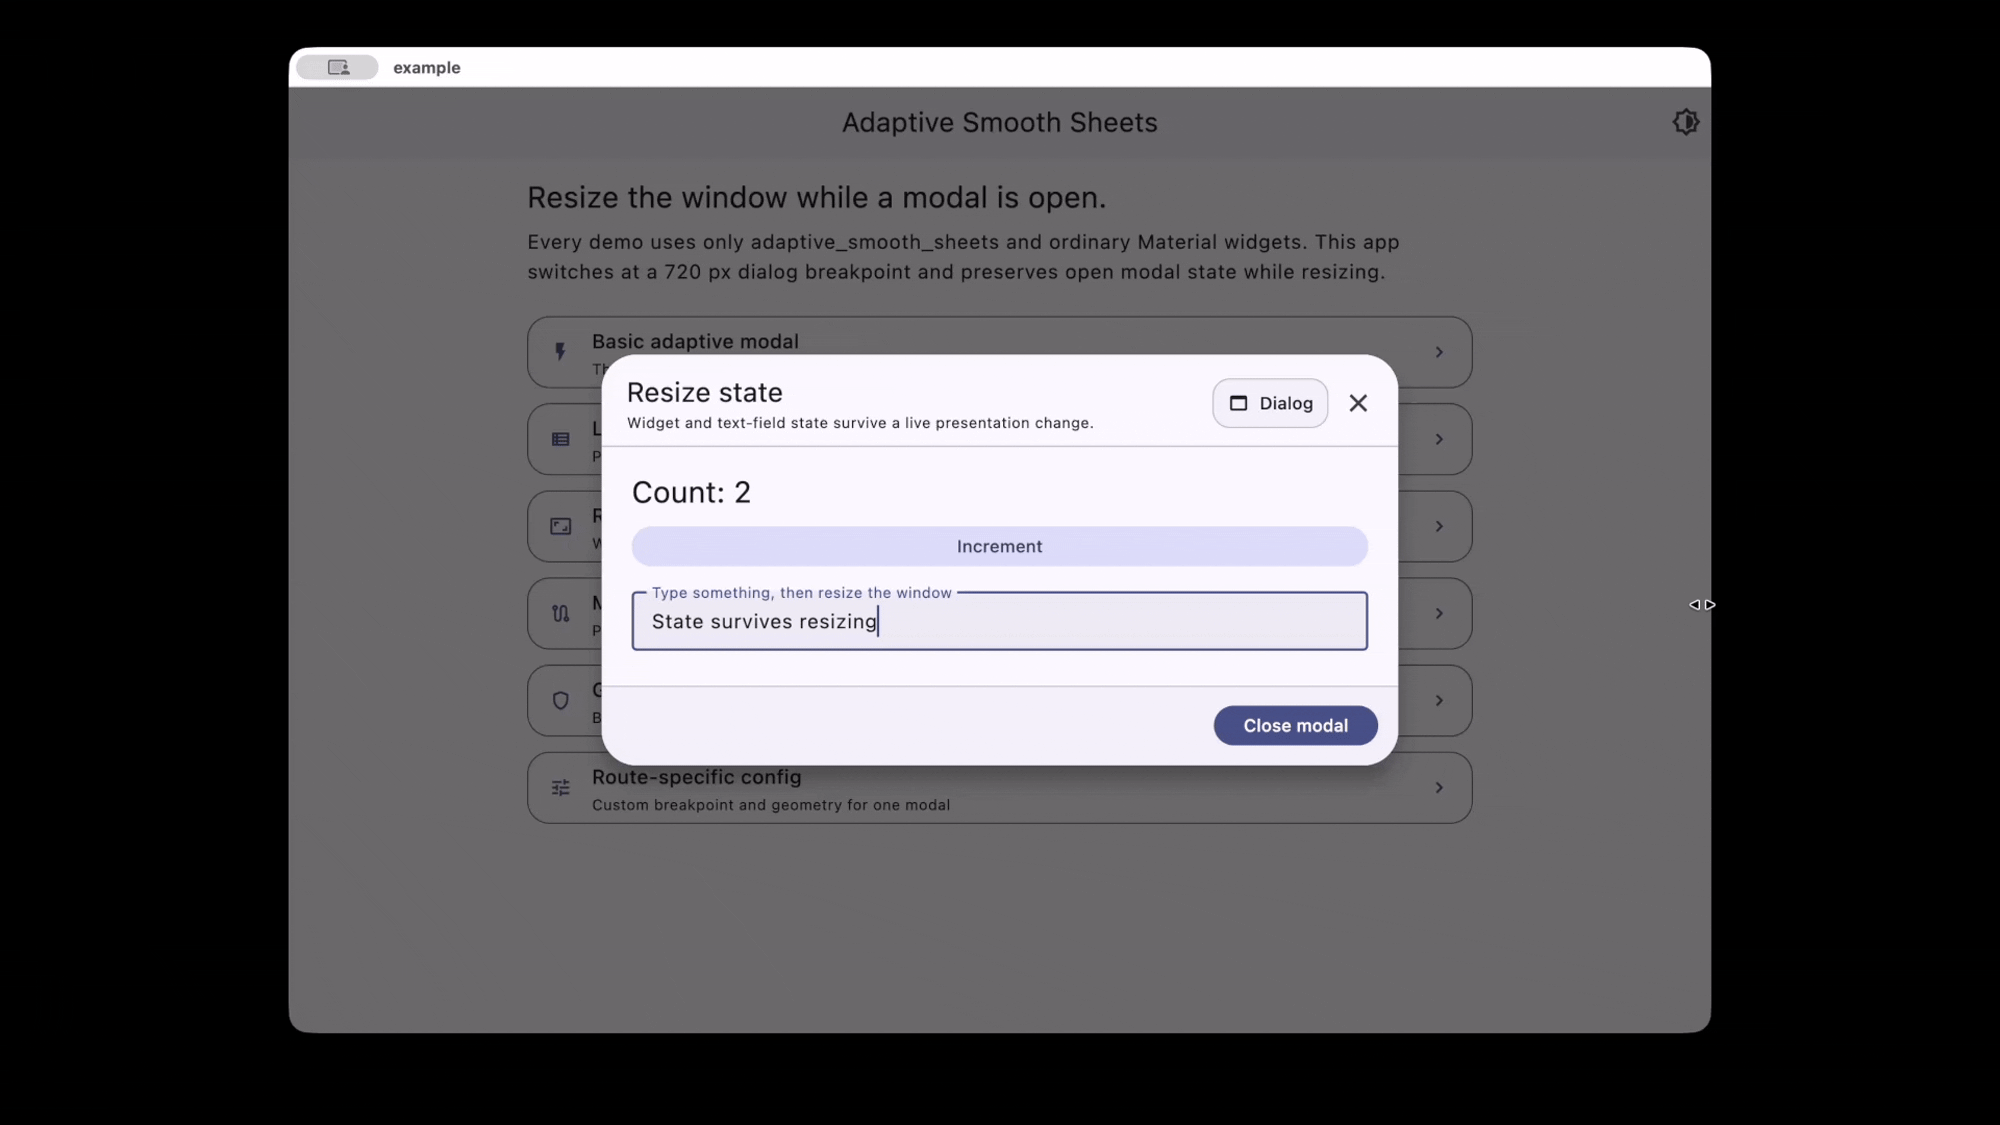Click 'Custom breakpoint and geometry for one modal'

click(771, 805)
